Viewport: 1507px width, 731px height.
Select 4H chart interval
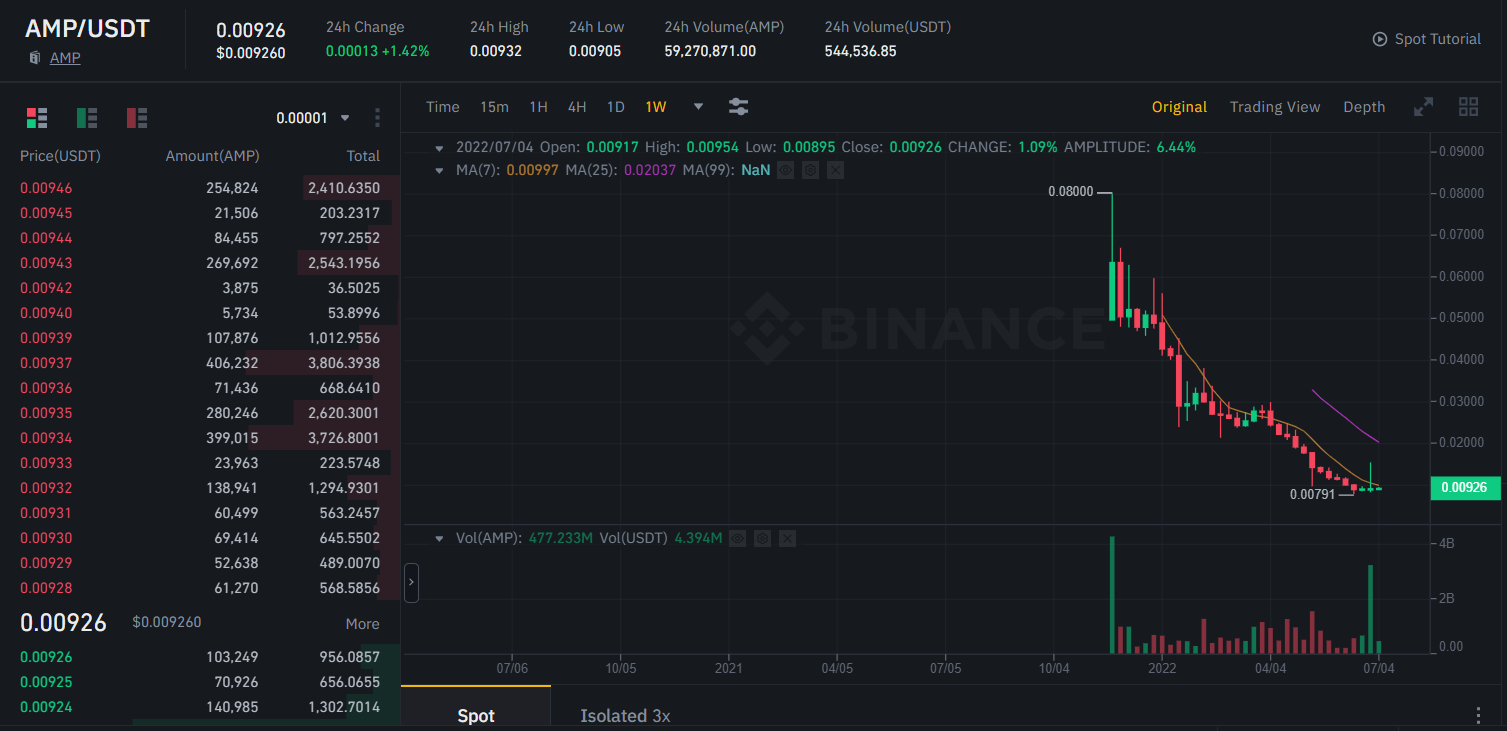tap(577, 107)
